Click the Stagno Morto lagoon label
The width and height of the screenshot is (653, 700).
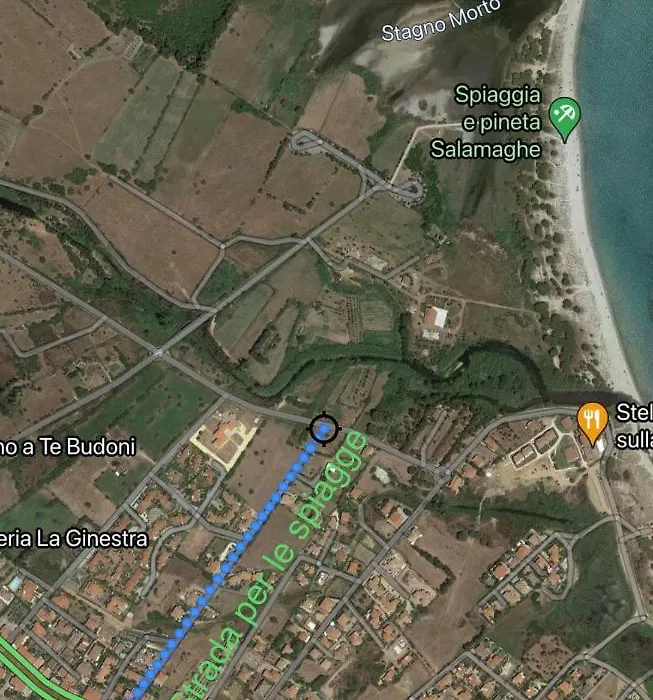click(441, 21)
